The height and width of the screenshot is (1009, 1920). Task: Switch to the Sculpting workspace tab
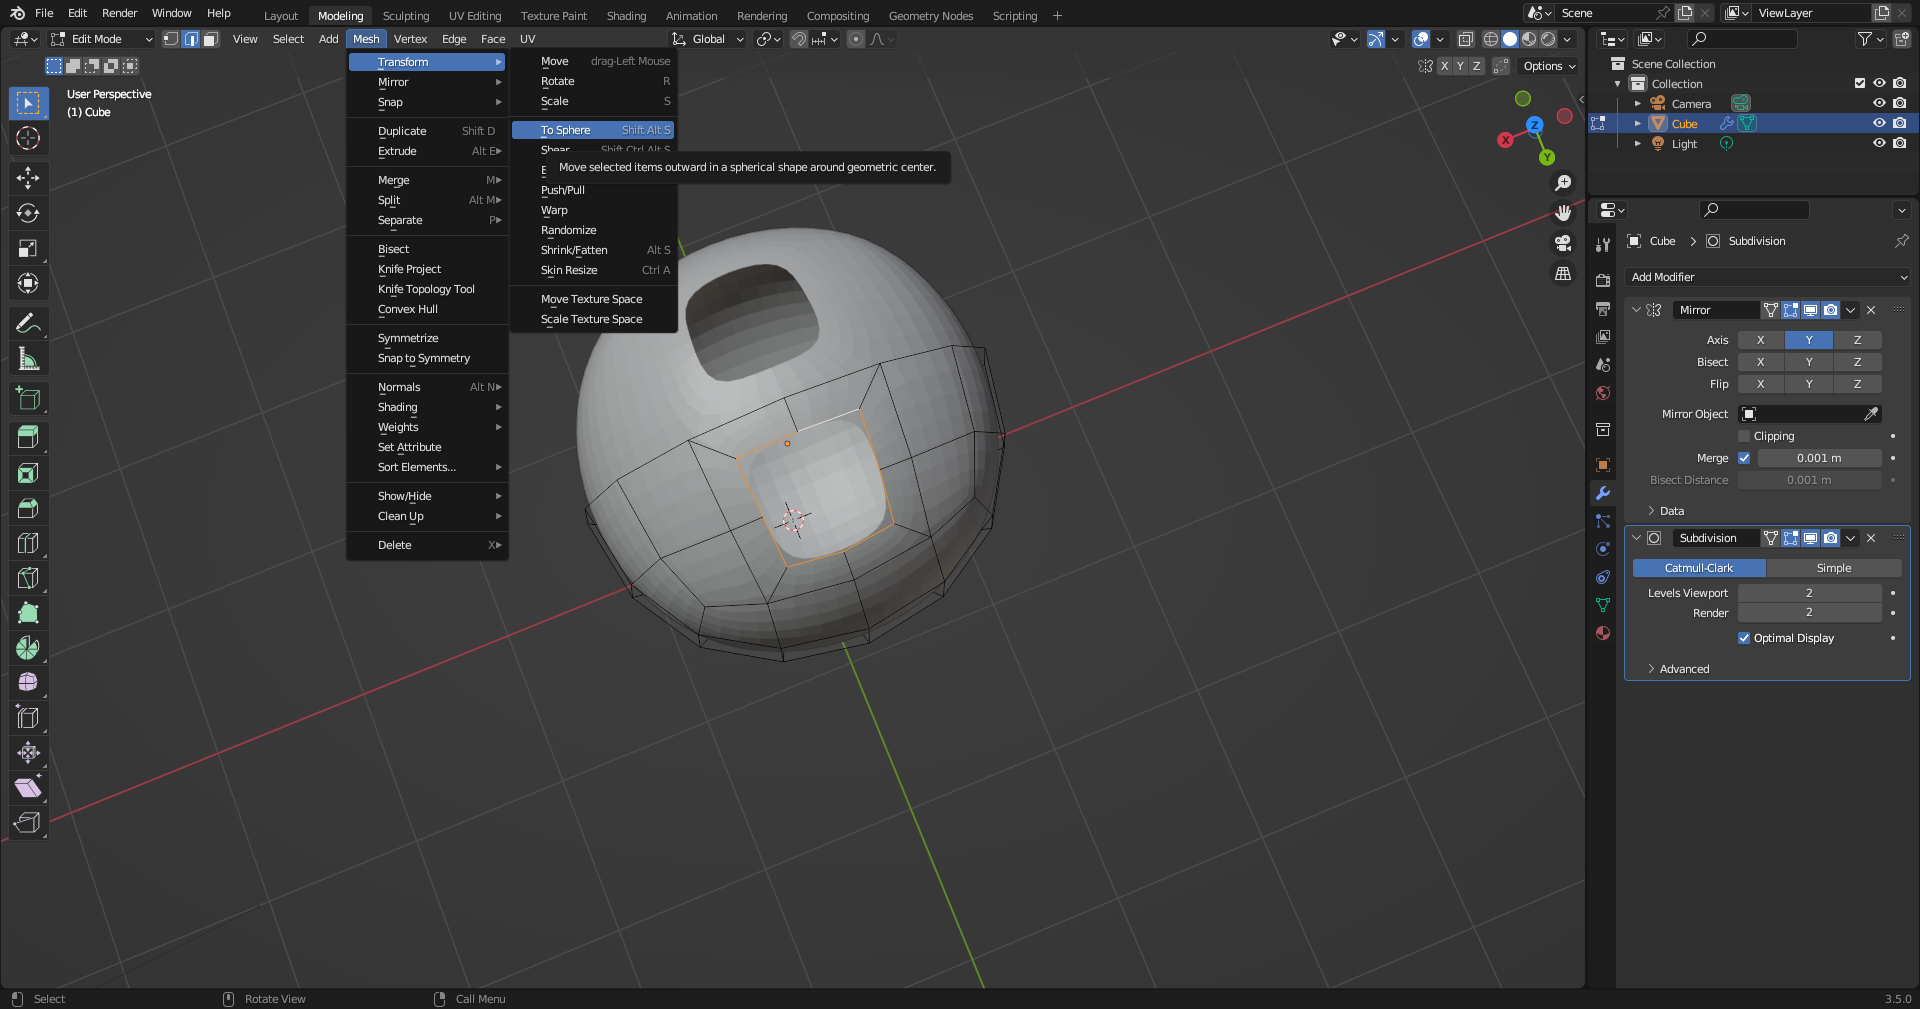tap(406, 16)
